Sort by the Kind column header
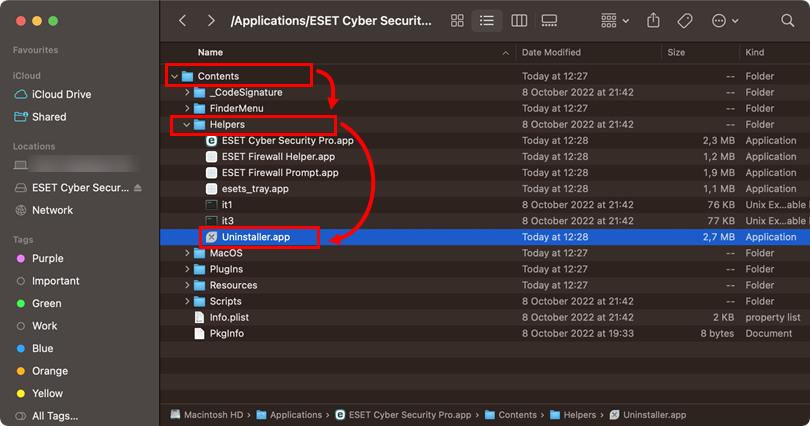 [754, 52]
